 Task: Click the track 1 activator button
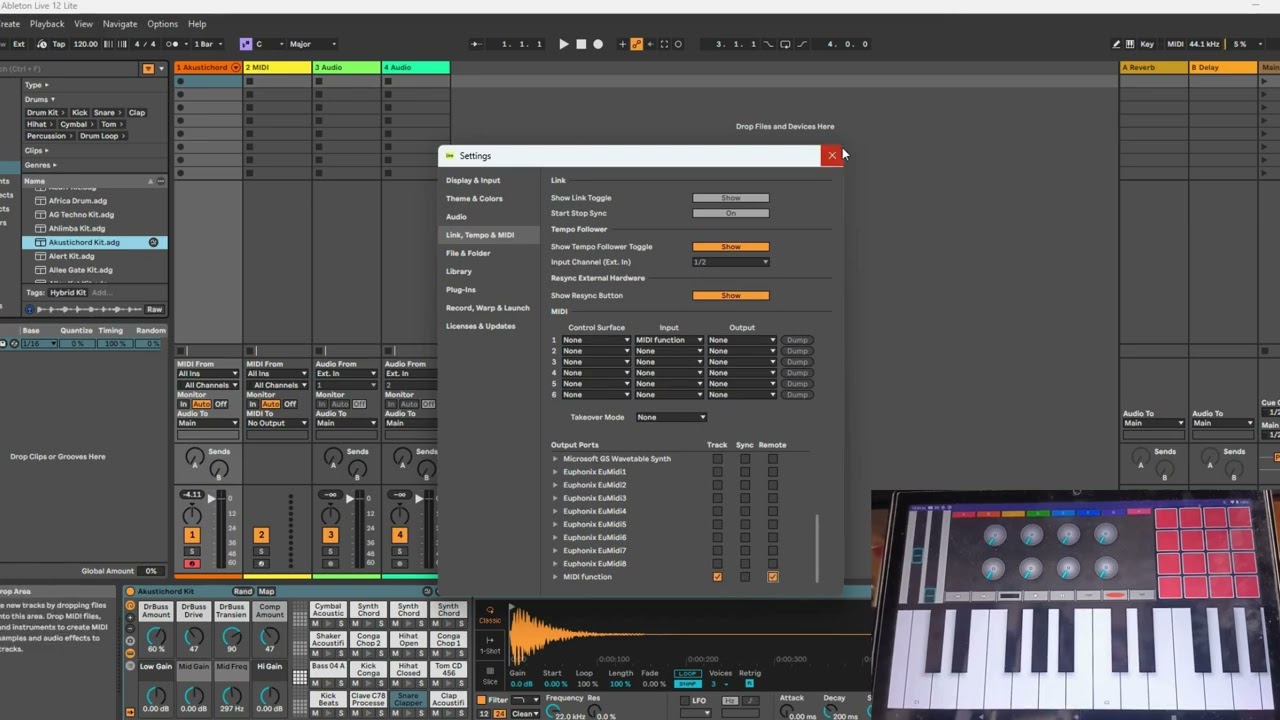(x=192, y=535)
